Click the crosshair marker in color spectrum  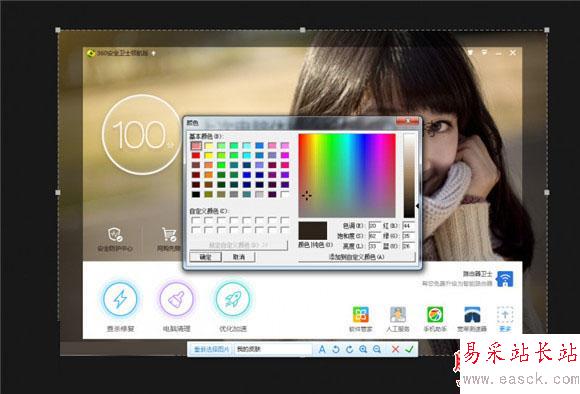(307, 195)
